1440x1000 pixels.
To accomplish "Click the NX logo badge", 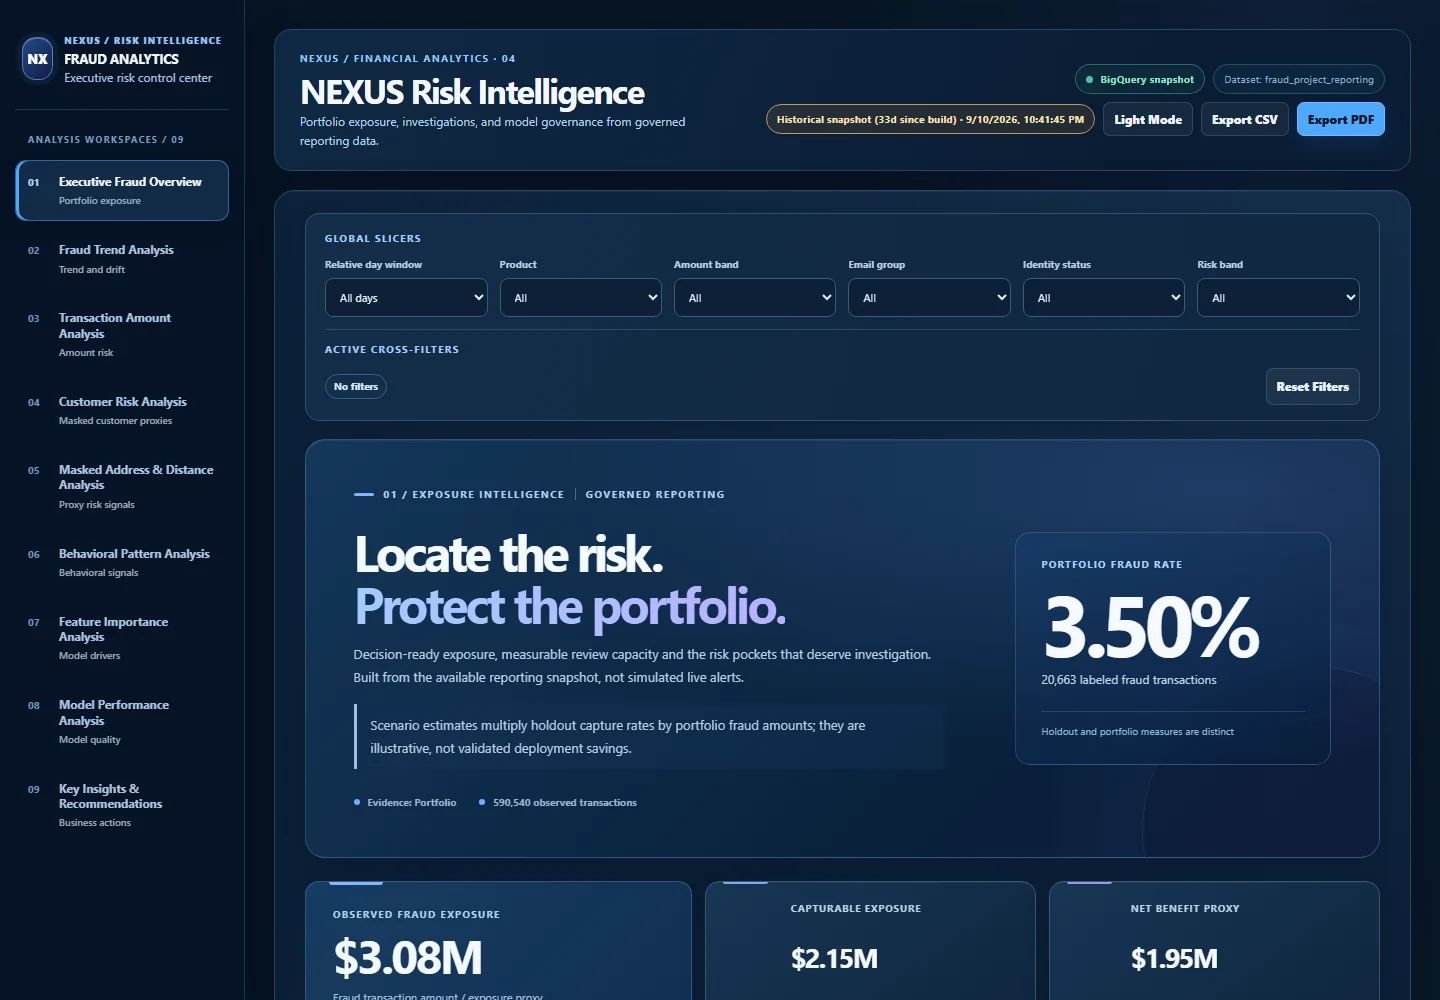I will 38,59.
